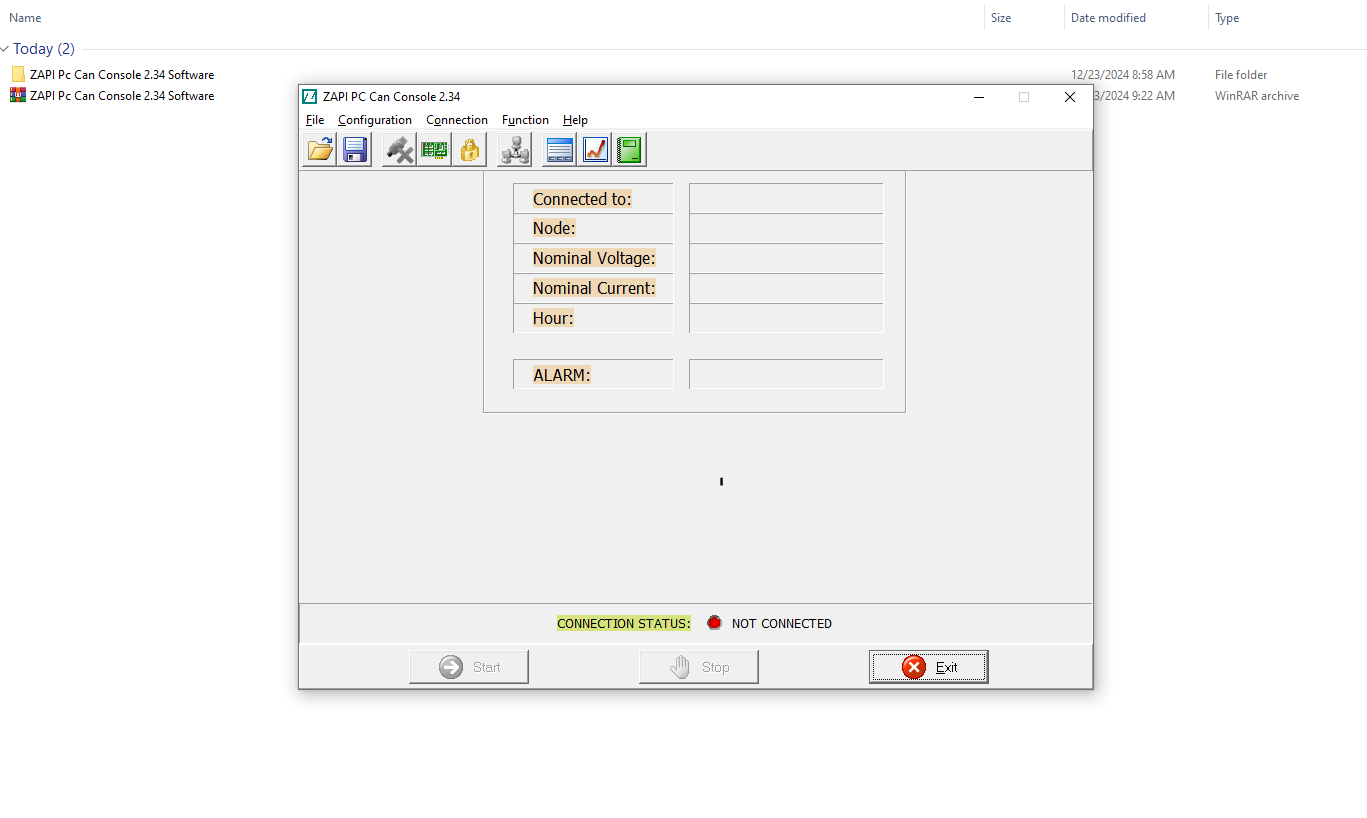Click the 'Node:' label
1367x818 pixels.
coord(554,228)
